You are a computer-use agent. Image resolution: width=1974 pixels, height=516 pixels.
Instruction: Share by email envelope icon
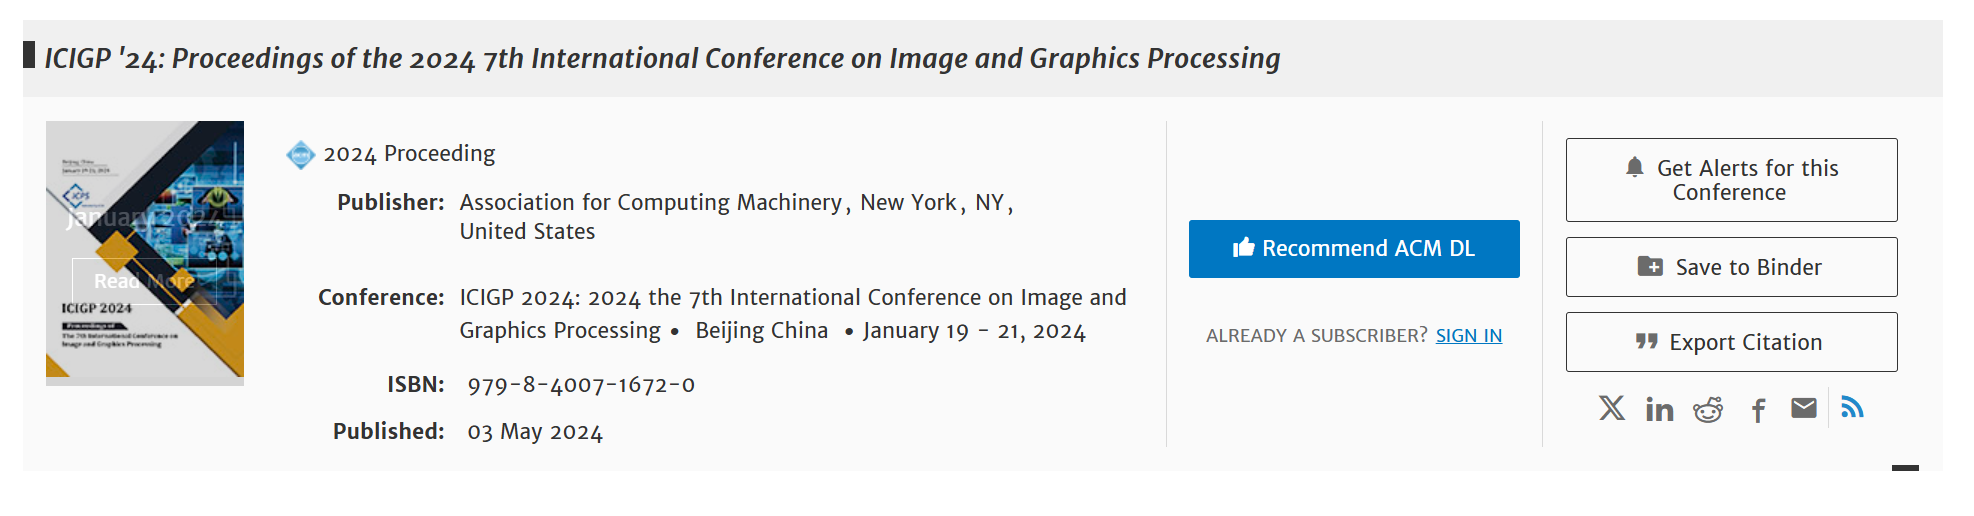click(1804, 408)
